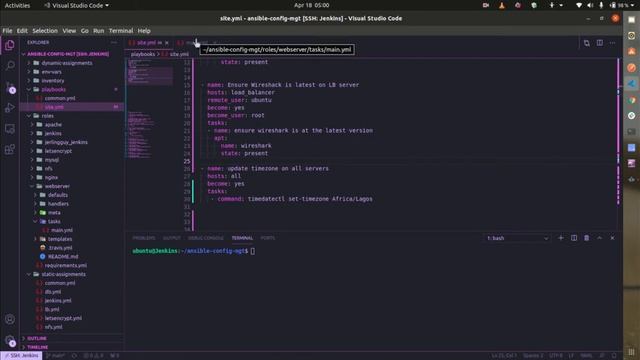
Task: Split the editor to the right
Action: pos(600,43)
